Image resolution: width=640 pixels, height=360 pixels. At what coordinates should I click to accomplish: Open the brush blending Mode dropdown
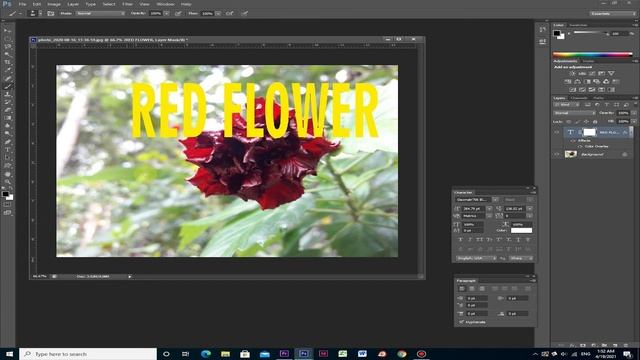(100, 13)
